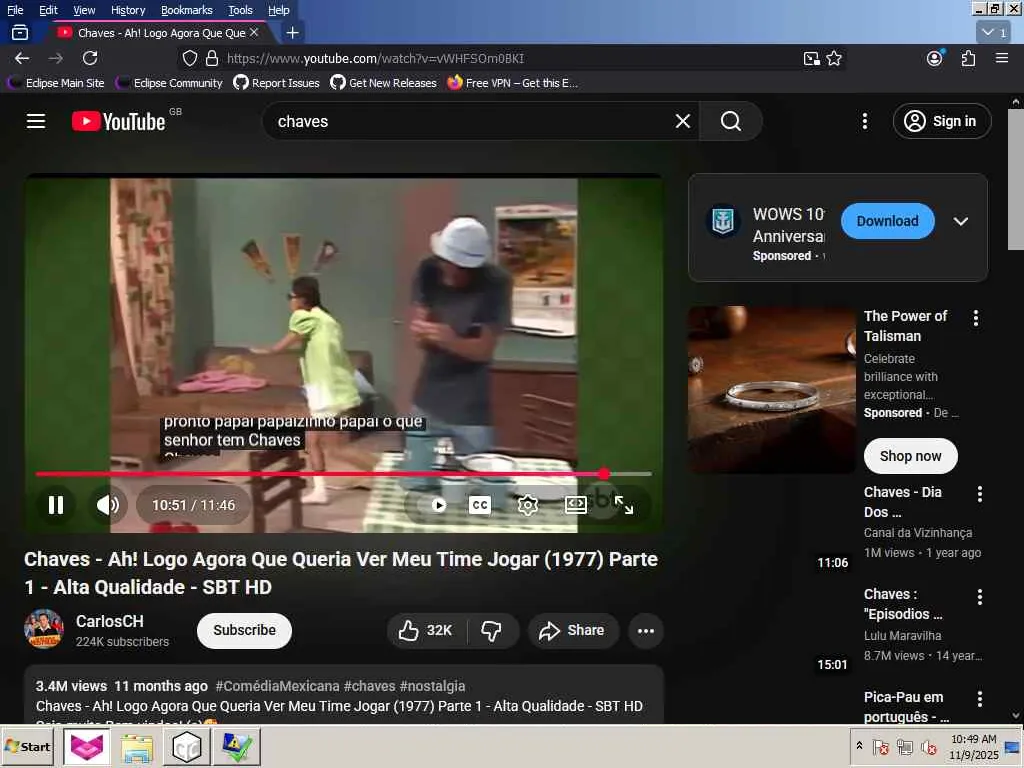The height and width of the screenshot is (768, 1024).
Task: Open the Windows Start menu
Action: [27, 746]
